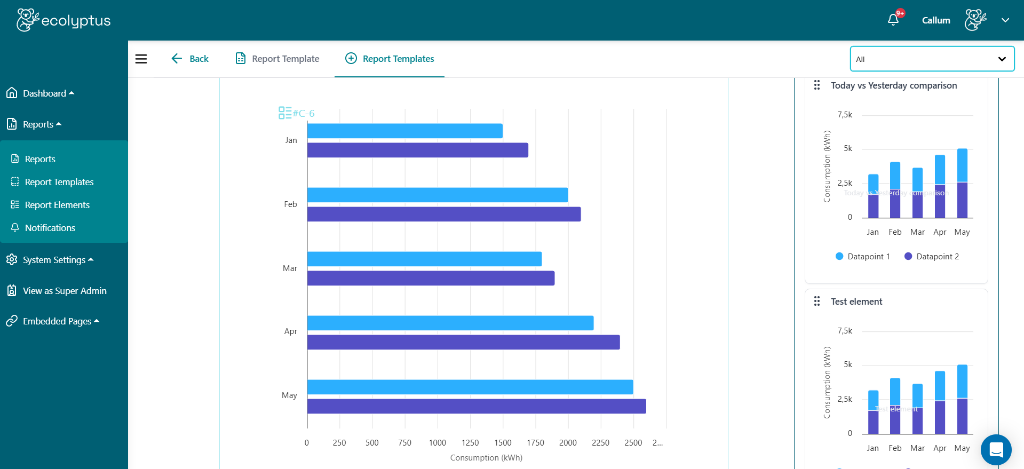Viewport: 1024px width, 469px height.
Task: Go Back using the arrow button
Action: (x=189, y=59)
